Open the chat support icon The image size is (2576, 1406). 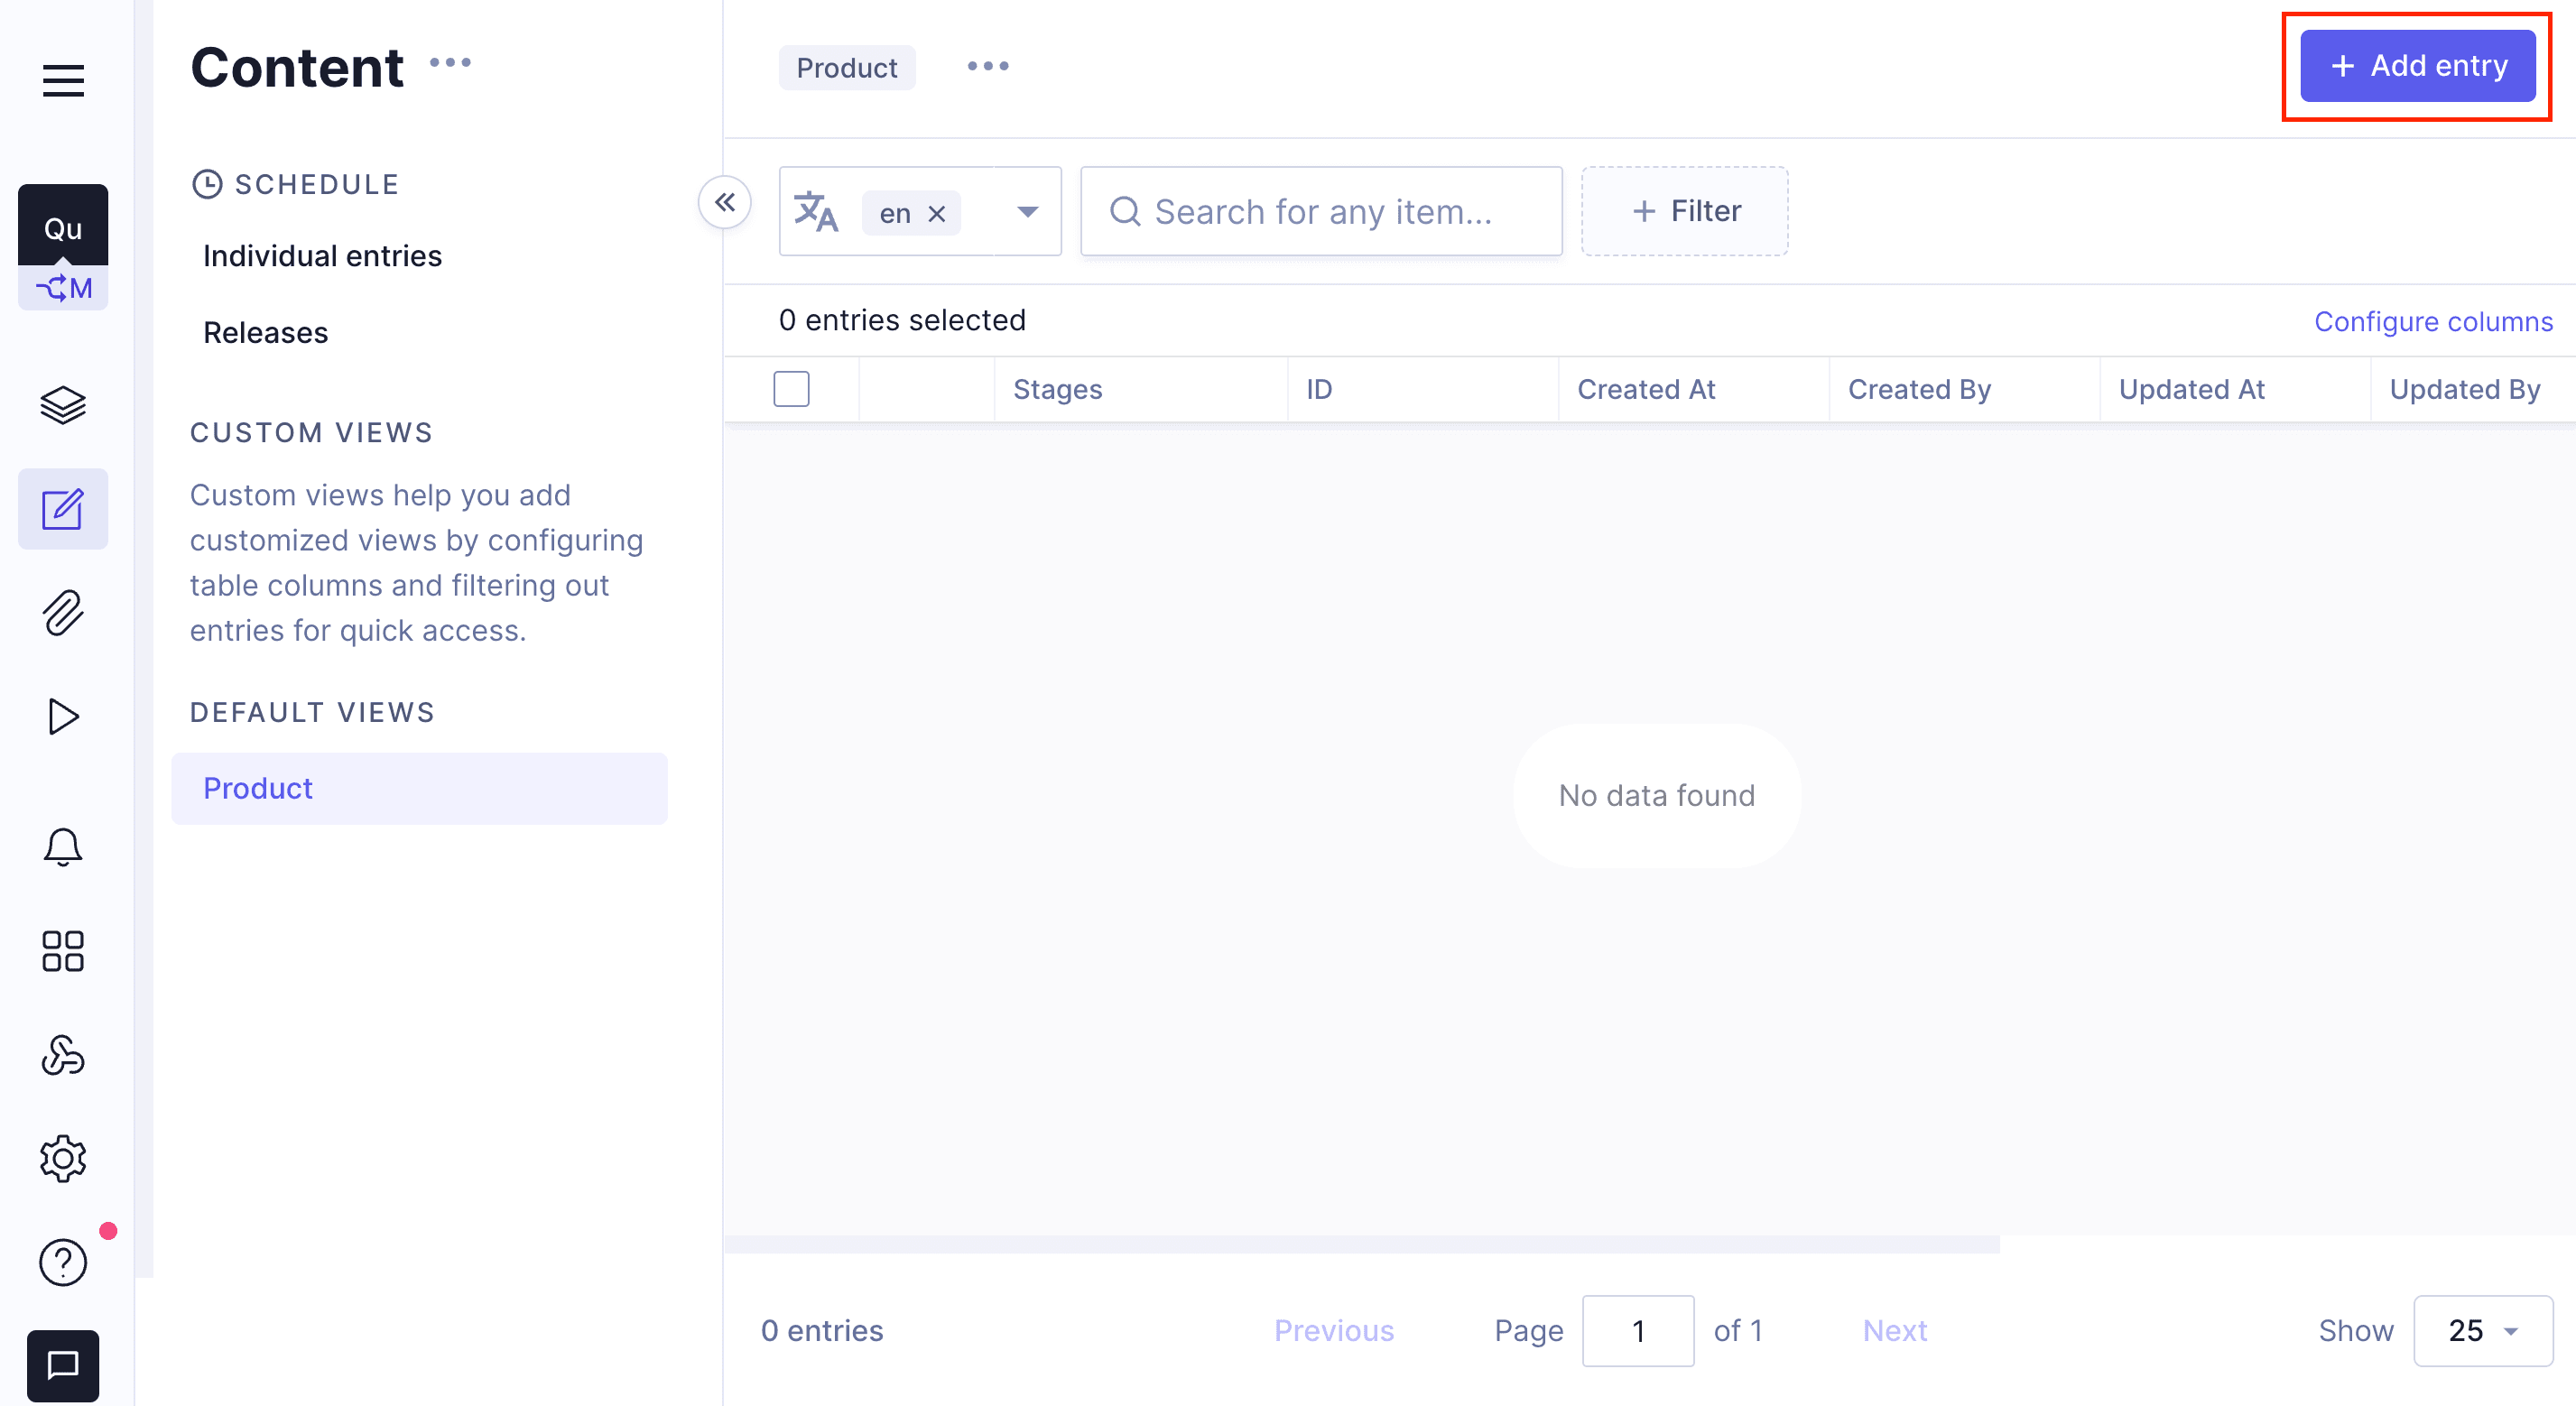(63, 1365)
